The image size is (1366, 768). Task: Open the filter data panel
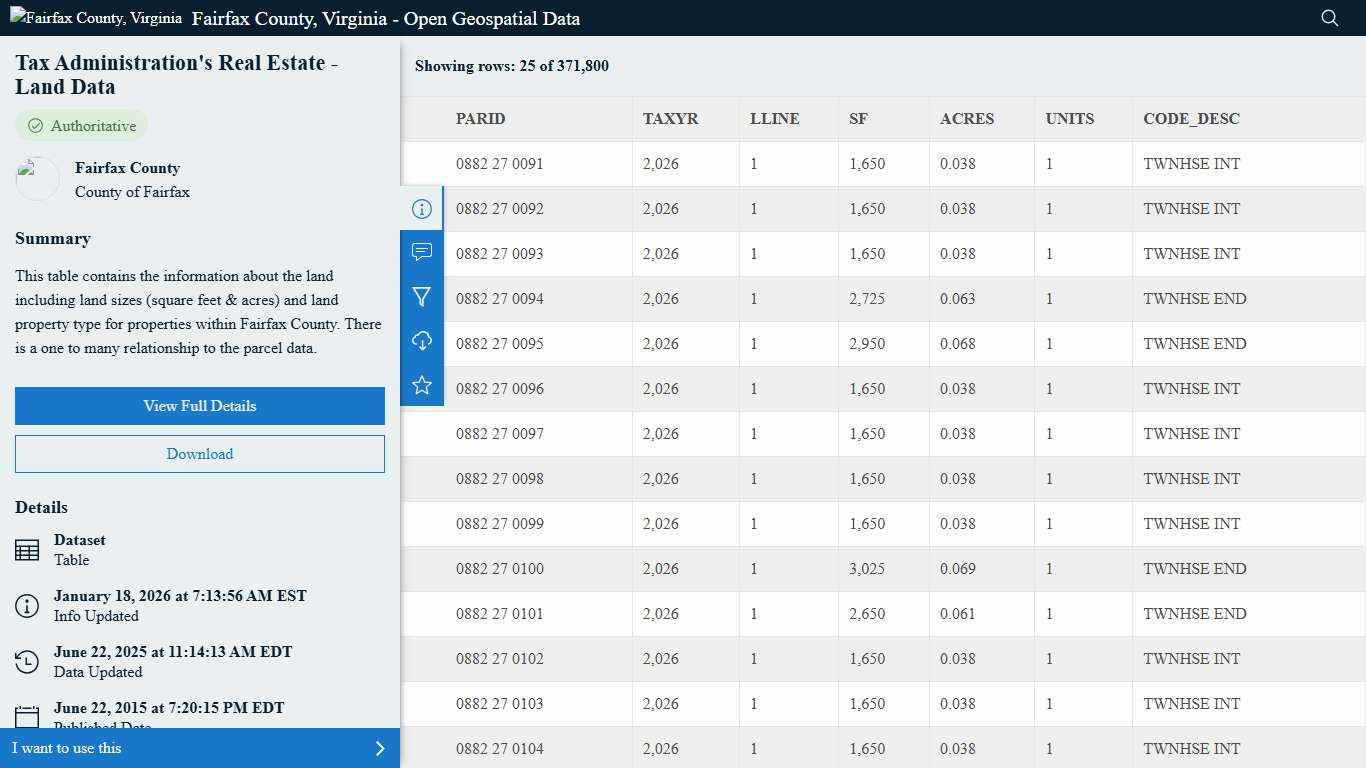[421, 297]
